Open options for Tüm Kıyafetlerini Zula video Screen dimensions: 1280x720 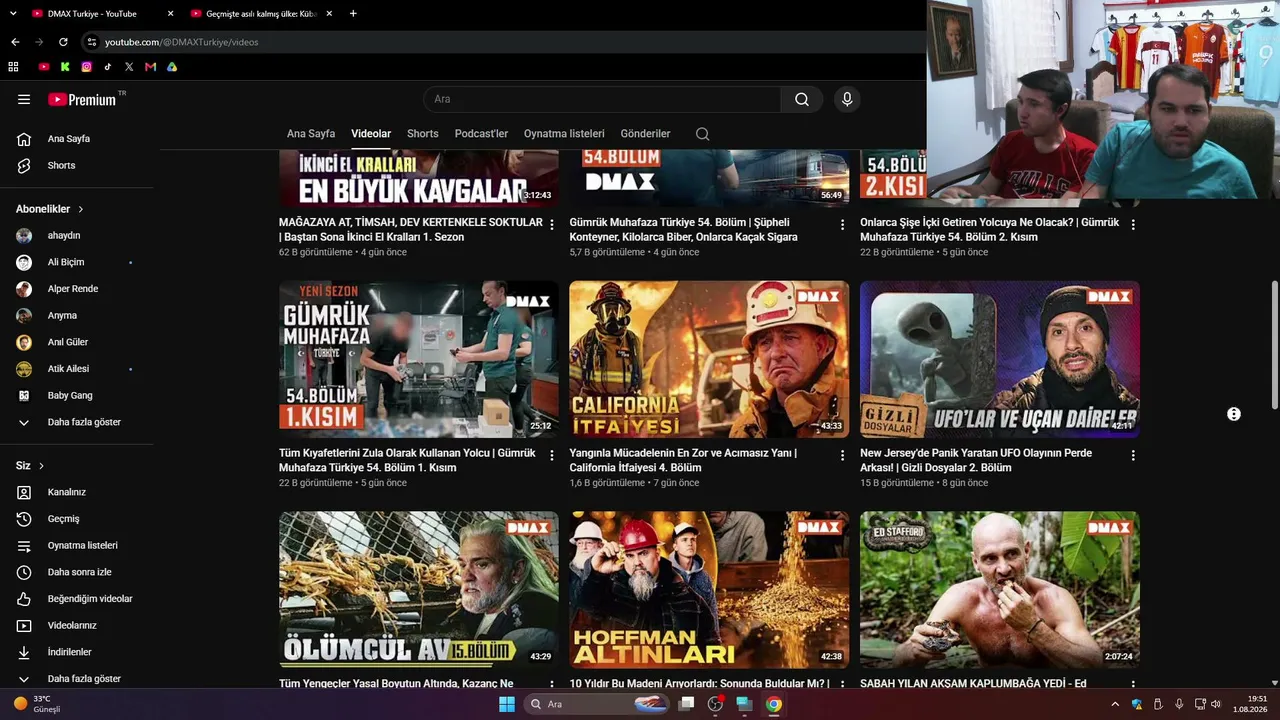552,456
